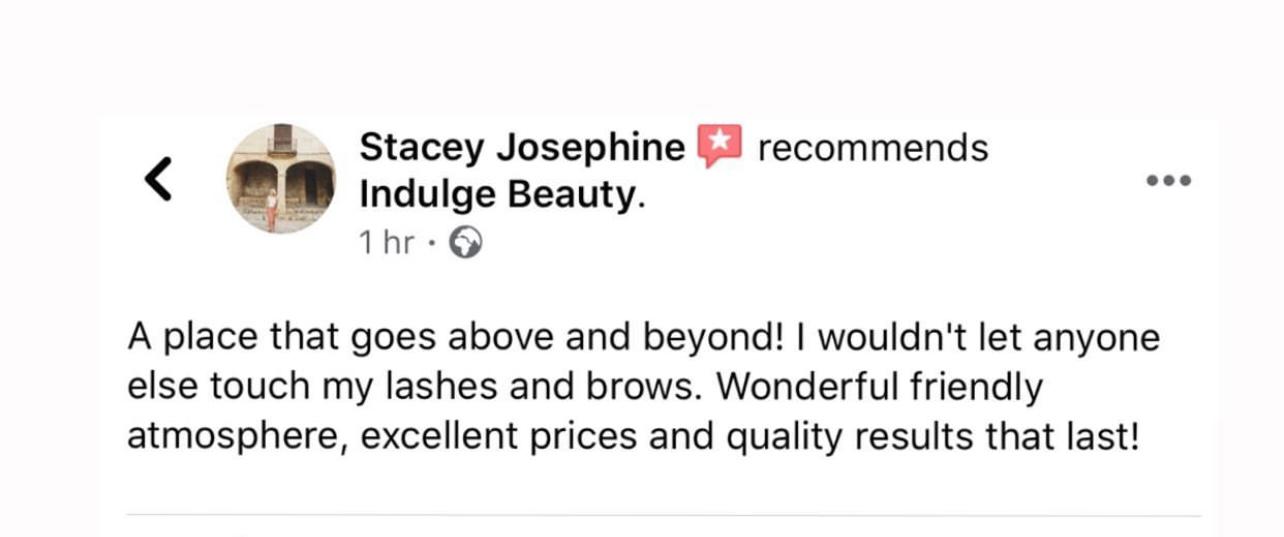Click the word "recommends" in the header
The height and width of the screenshot is (537, 1284).
click(x=872, y=148)
